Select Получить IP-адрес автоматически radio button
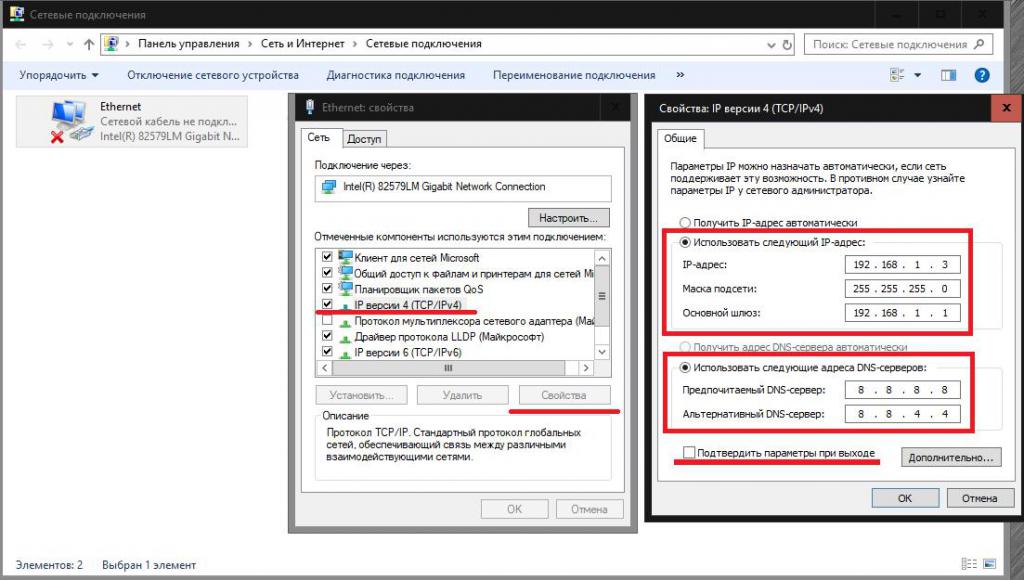Viewport: 1024px width, 580px height. point(685,223)
